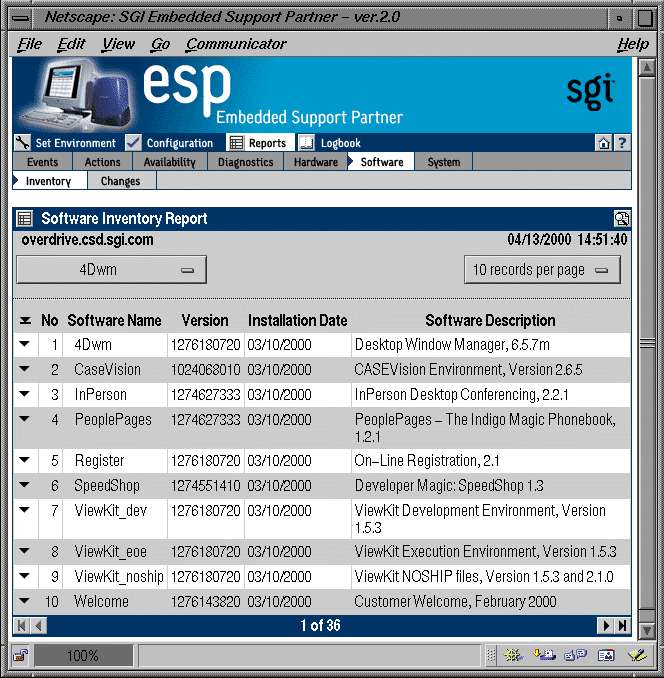Open Mailbox from component bar icon

click(x=544, y=656)
